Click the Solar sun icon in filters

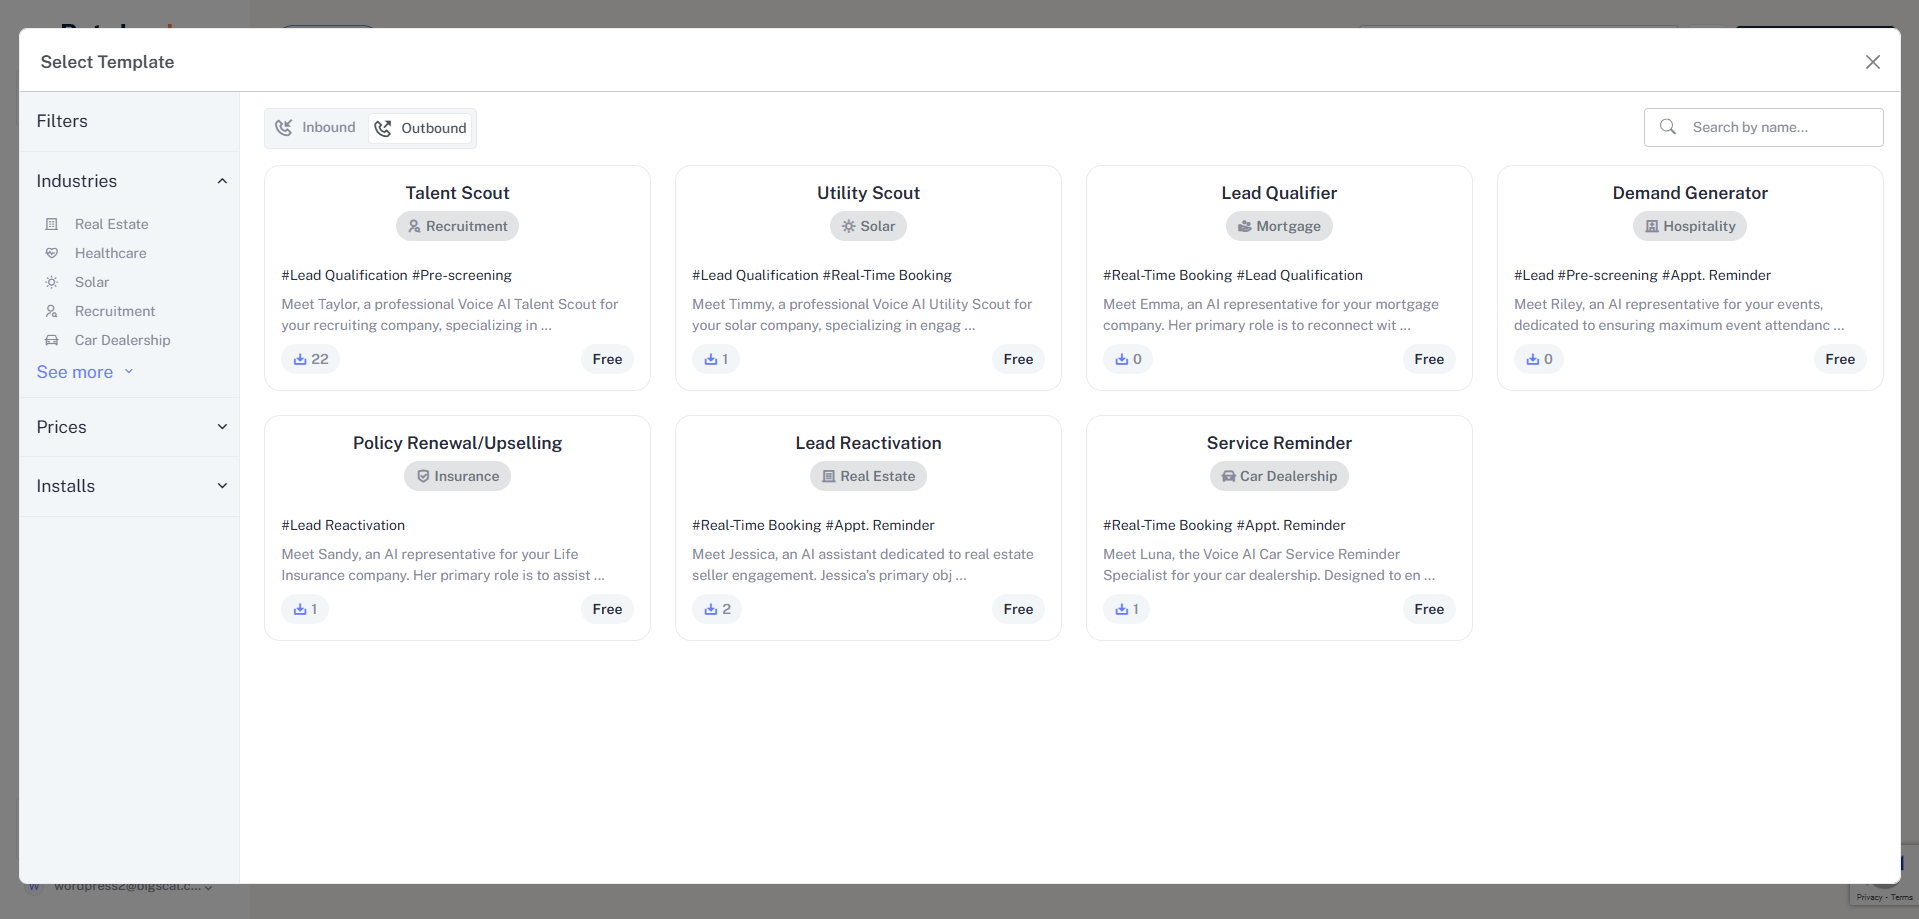pos(52,282)
